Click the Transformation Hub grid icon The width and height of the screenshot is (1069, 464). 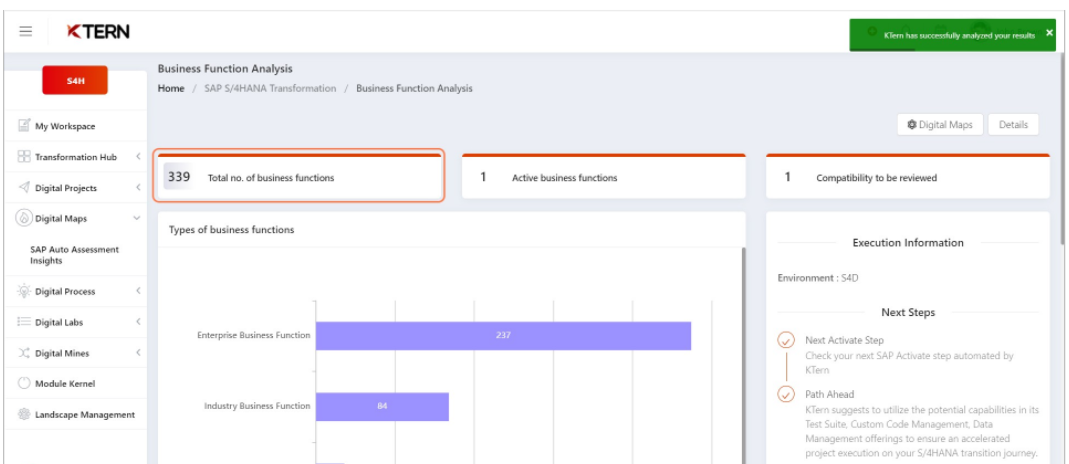25,157
